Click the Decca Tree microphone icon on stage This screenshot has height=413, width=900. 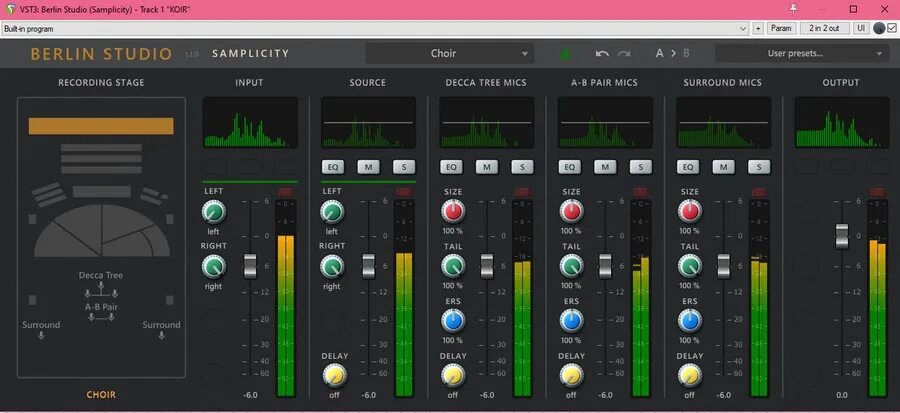pyautogui.click(x=101, y=290)
